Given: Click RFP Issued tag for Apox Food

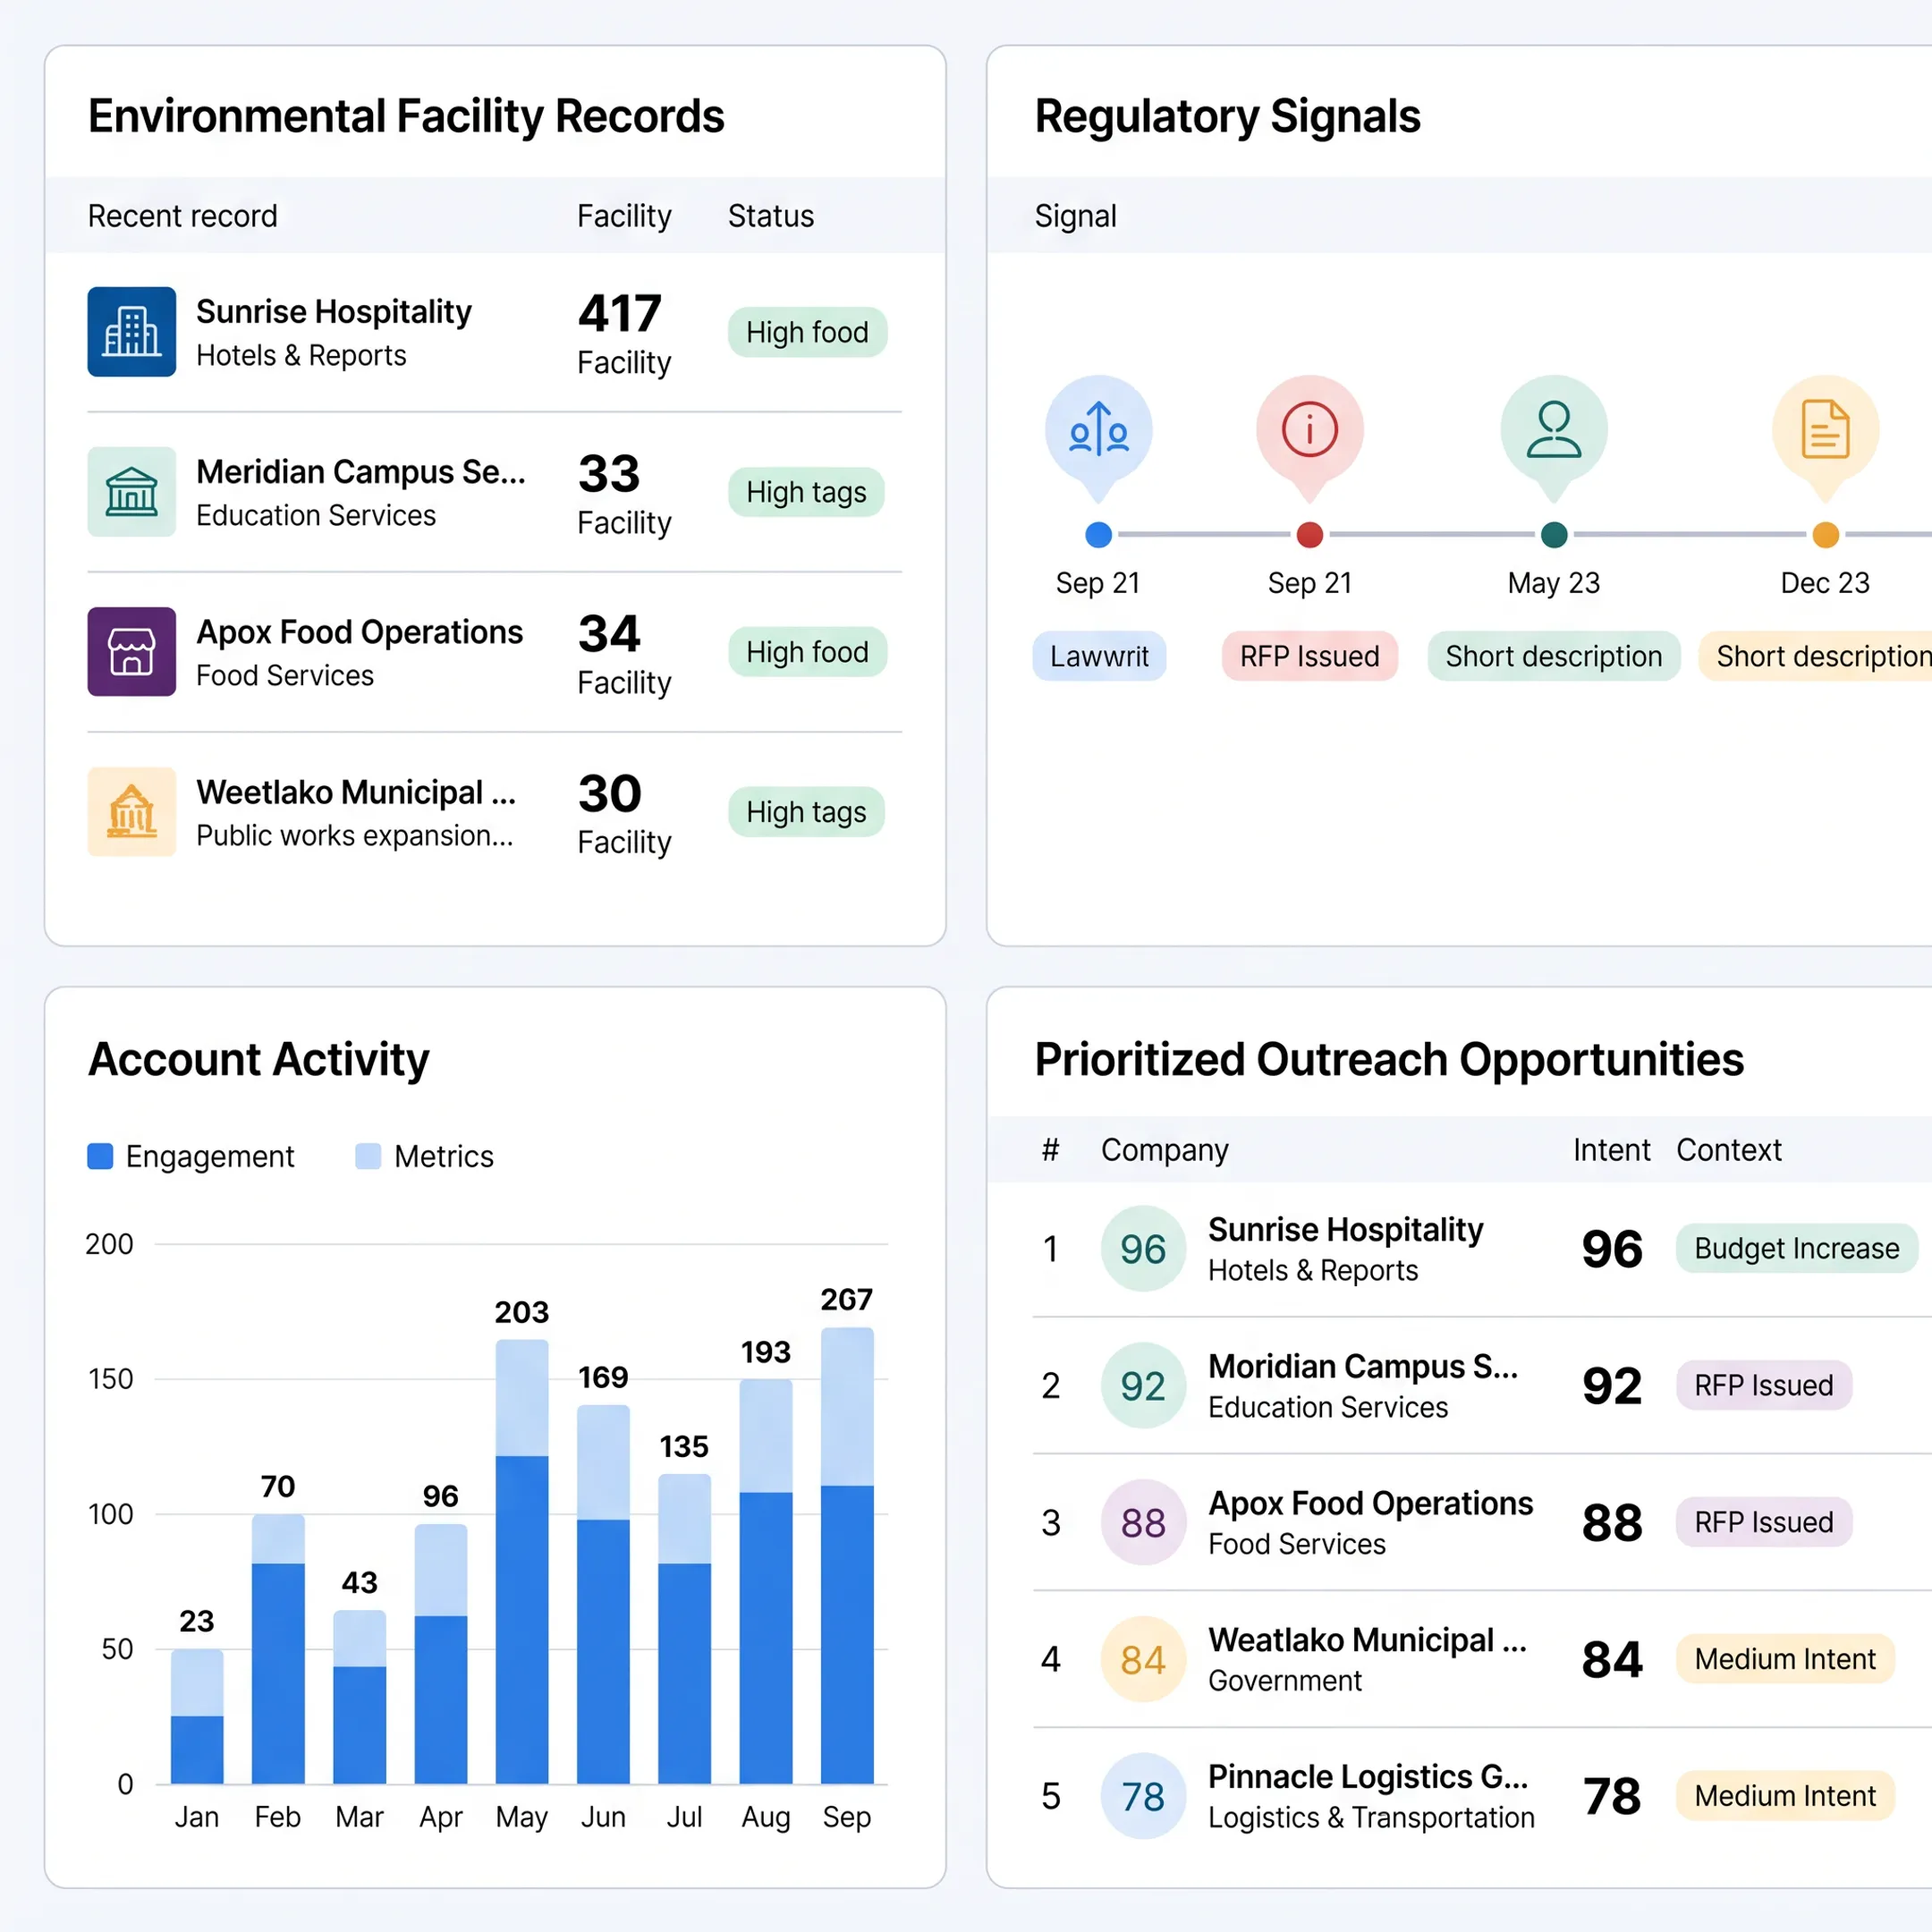Looking at the screenshot, I should coord(1763,1522).
